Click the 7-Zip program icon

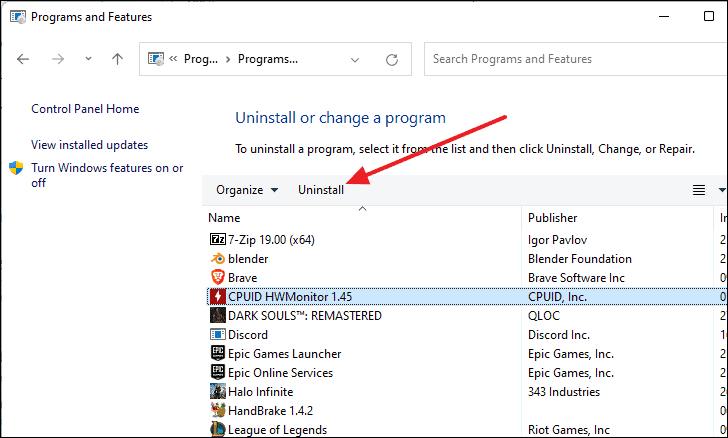[218, 240]
